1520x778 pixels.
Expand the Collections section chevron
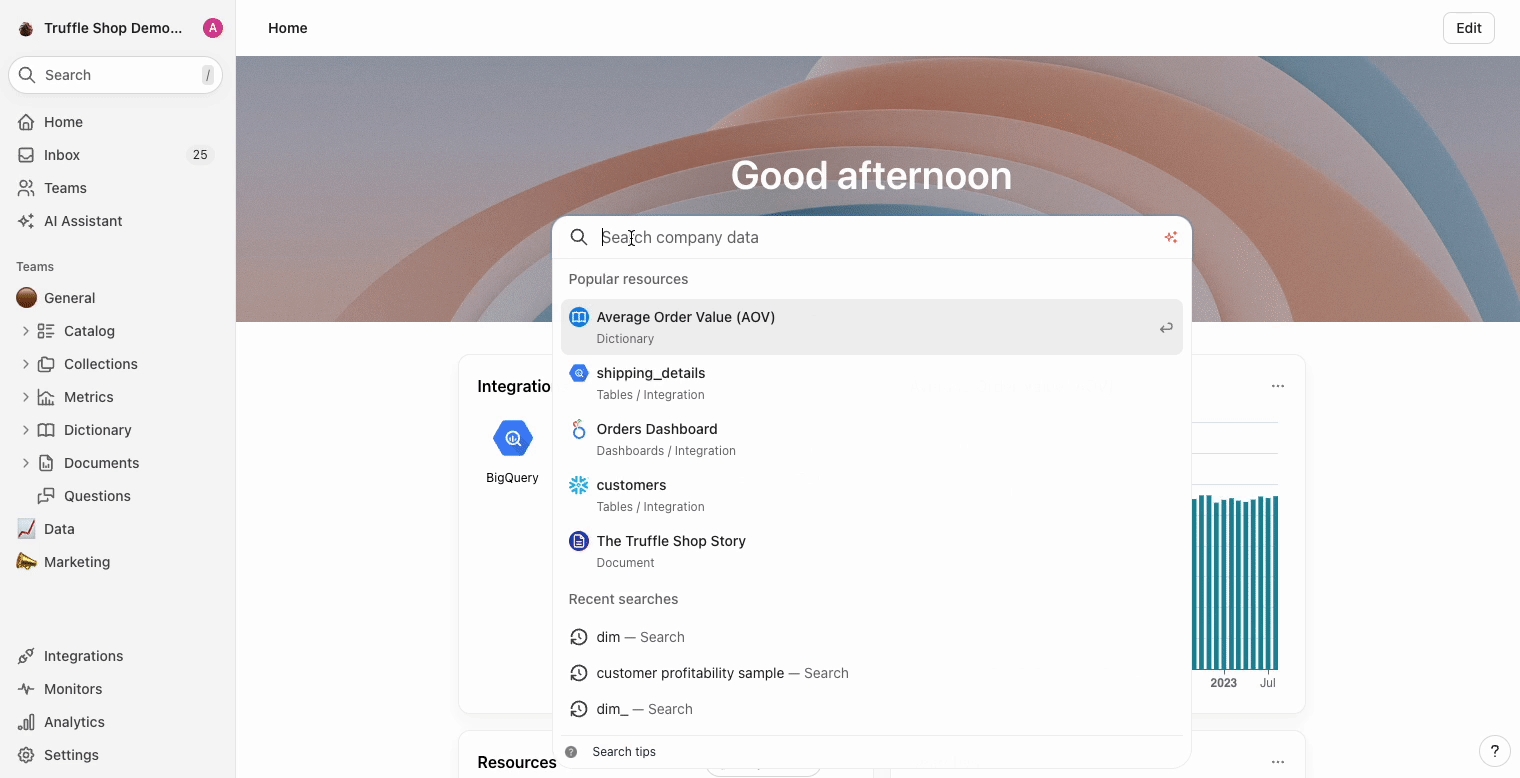click(x=26, y=364)
